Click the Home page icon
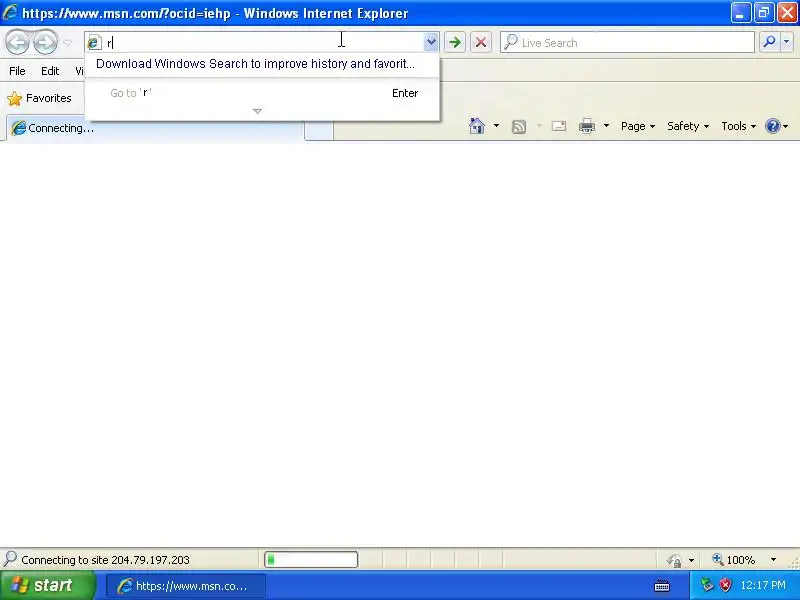This screenshot has width=800, height=600. tap(477, 126)
